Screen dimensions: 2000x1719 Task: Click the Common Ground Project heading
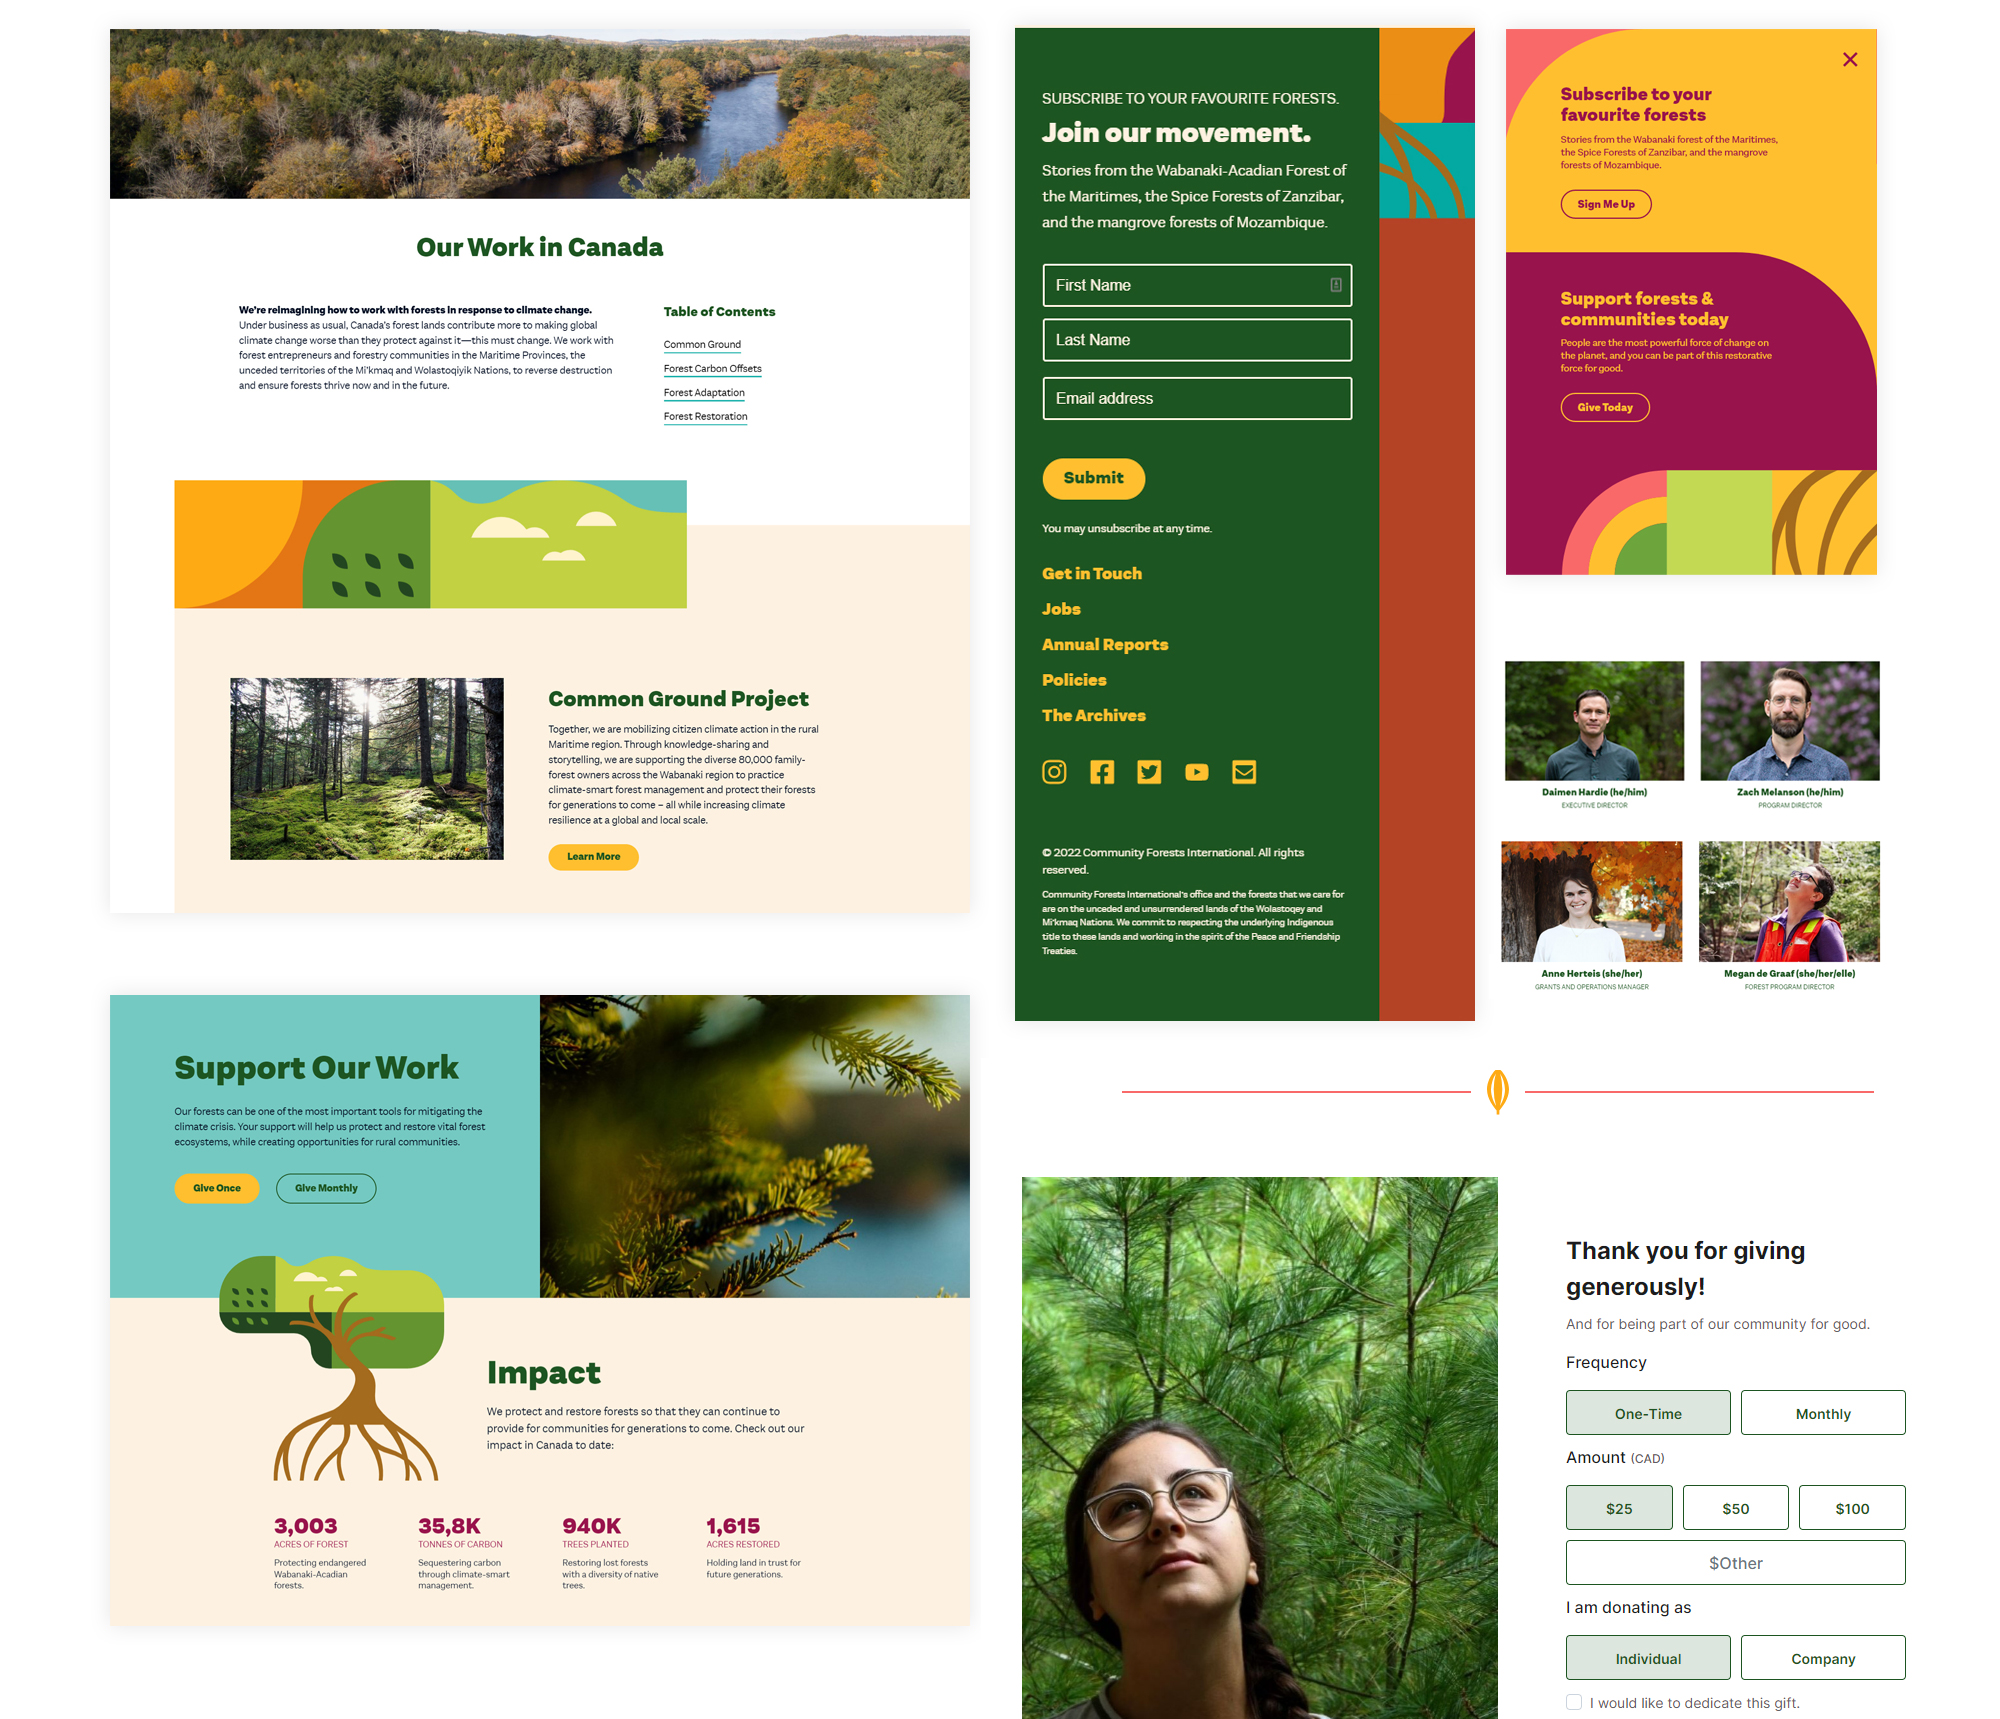(678, 699)
